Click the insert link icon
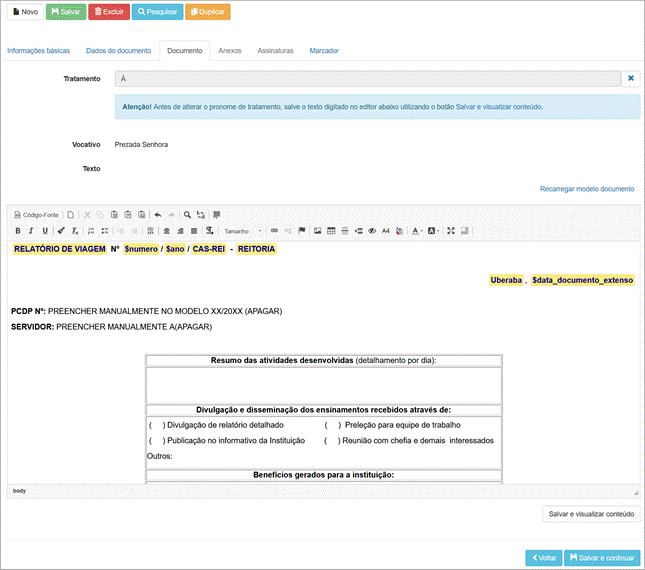Image resolution: width=645 pixels, height=570 pixels. [275, 231]
